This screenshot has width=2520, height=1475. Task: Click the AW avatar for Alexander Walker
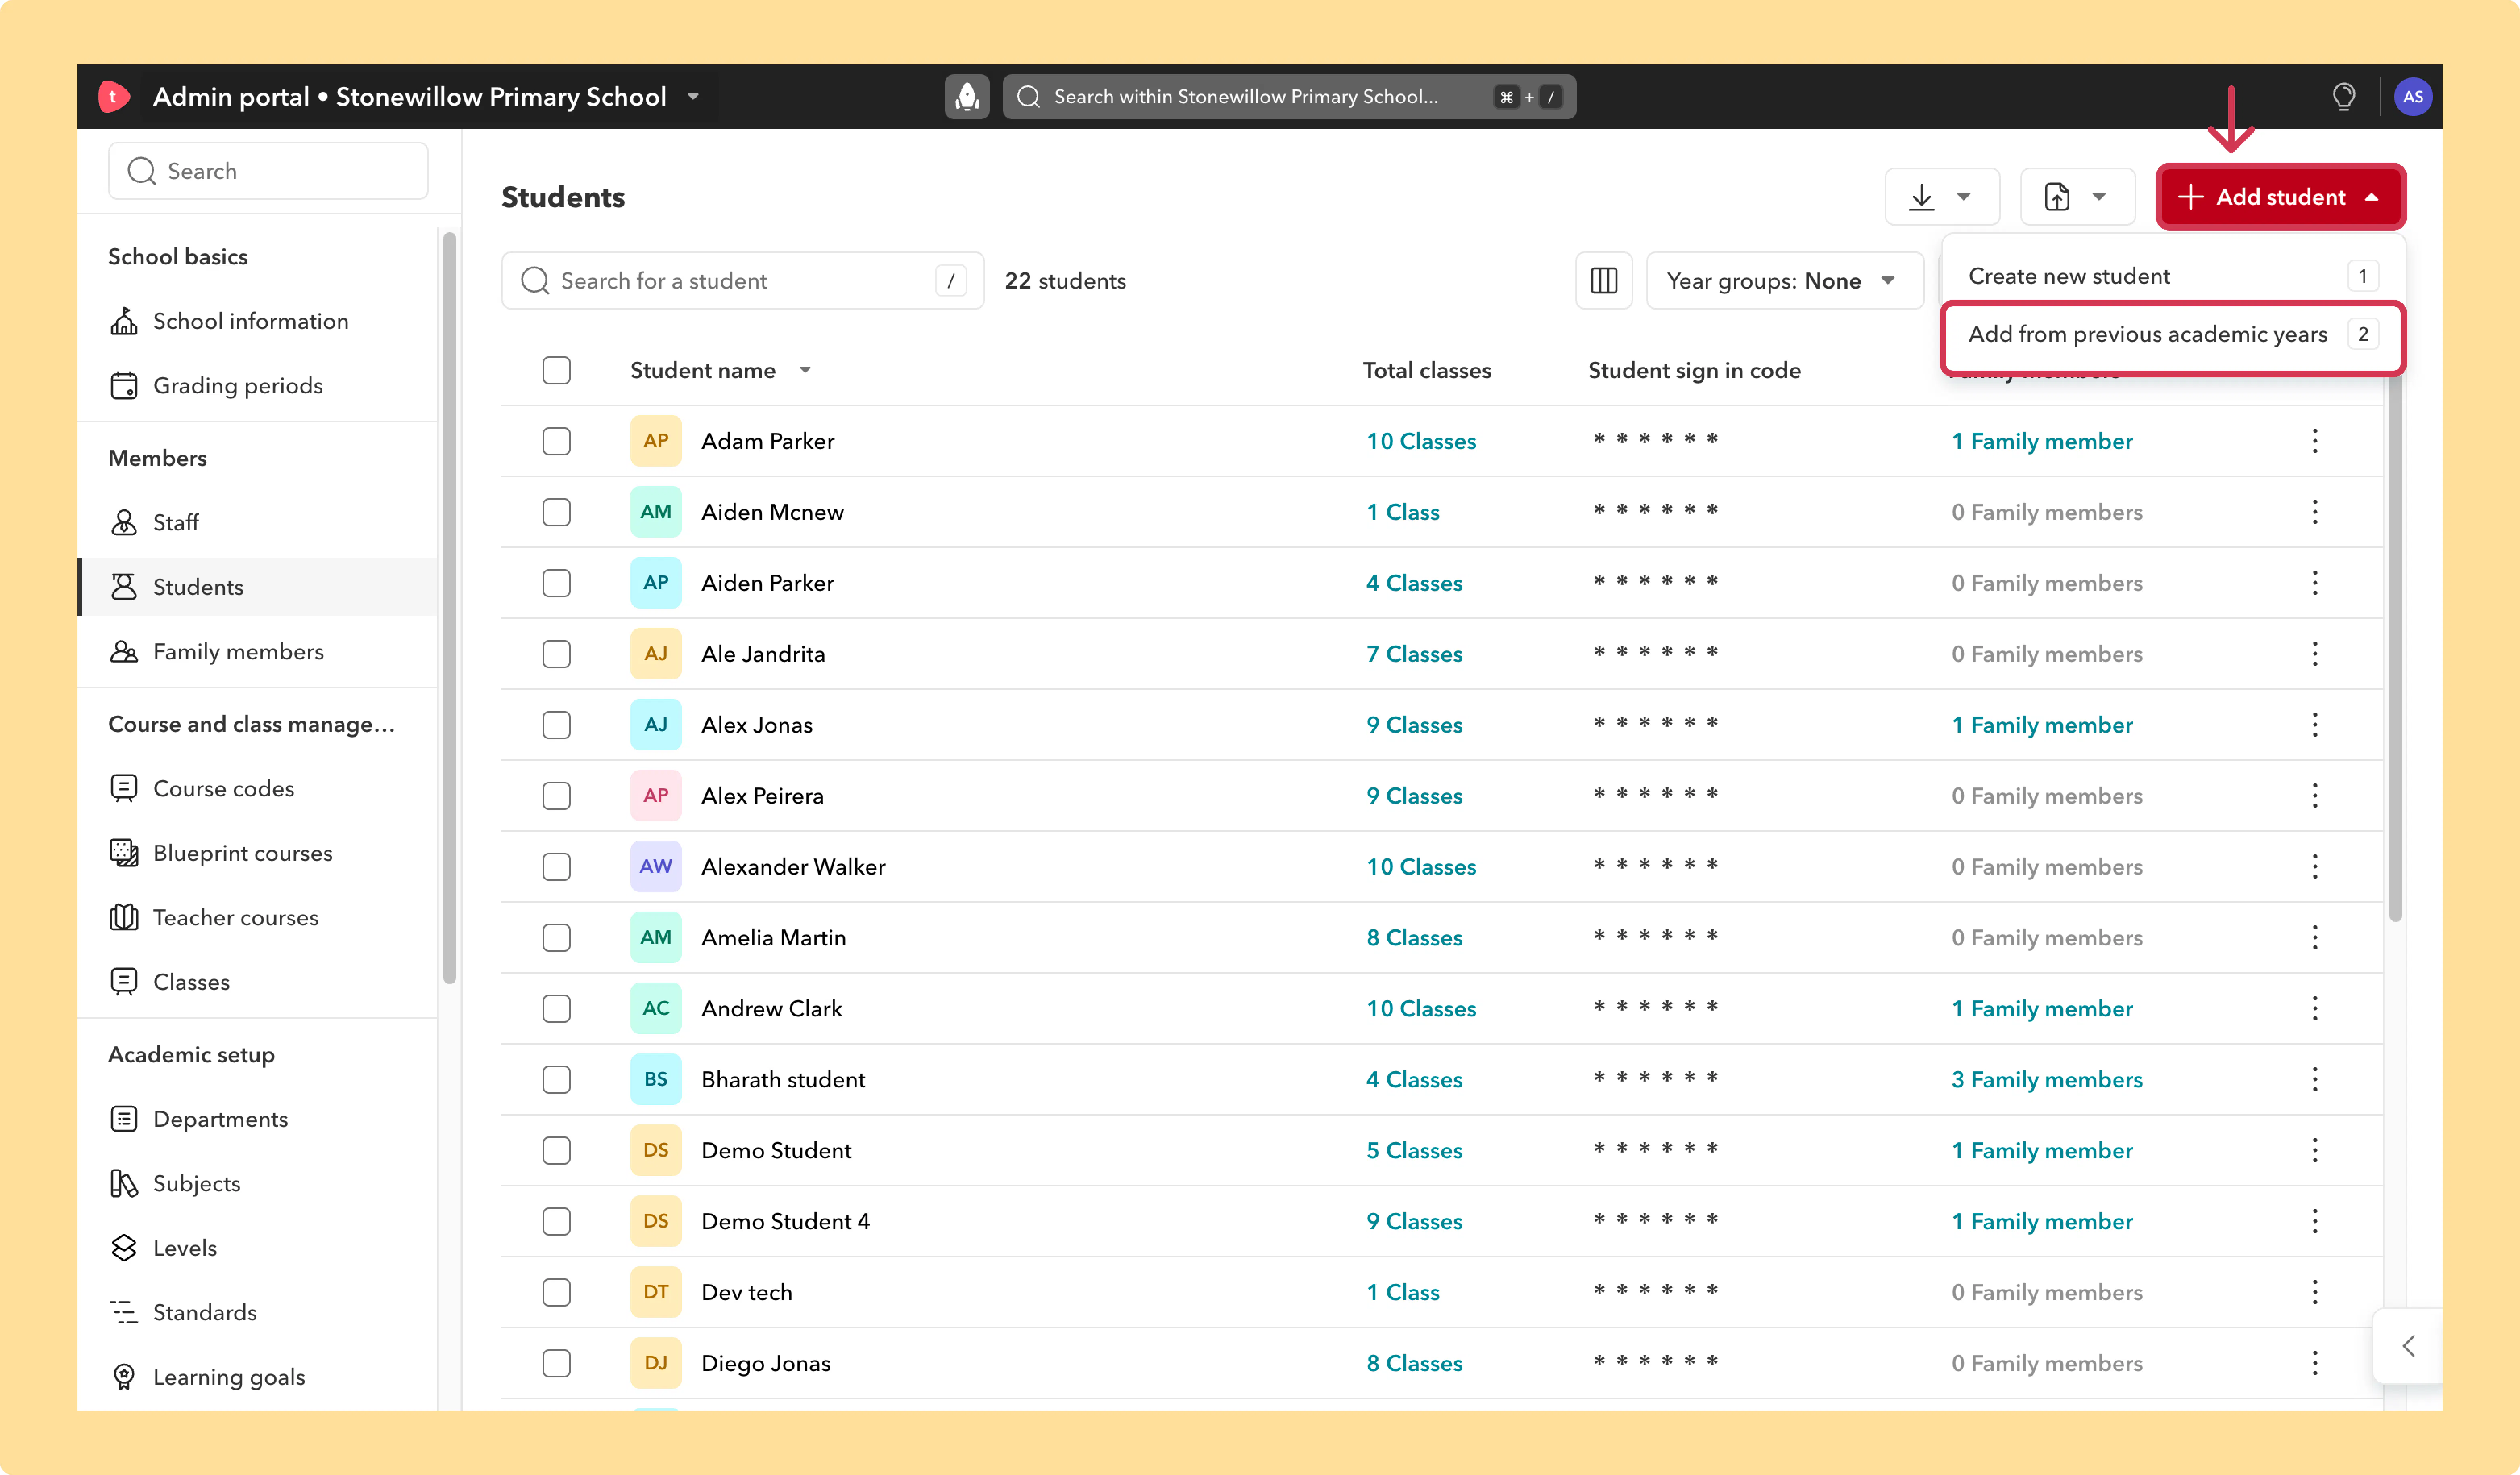pos(656,867)
